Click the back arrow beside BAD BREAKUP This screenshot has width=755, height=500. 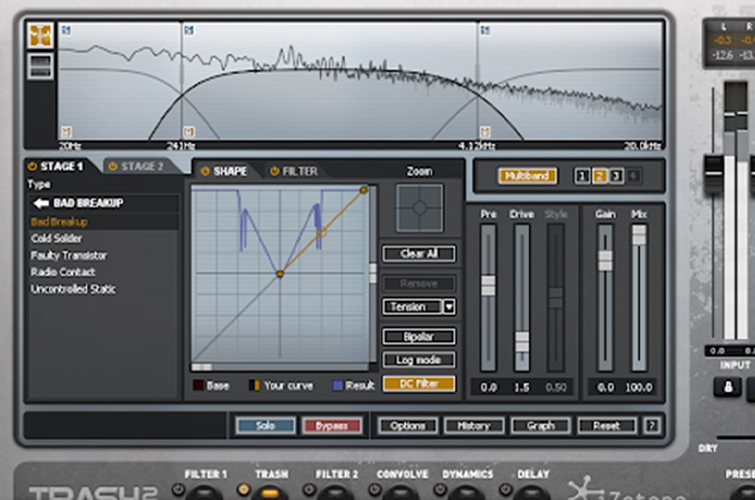point(41,203)
